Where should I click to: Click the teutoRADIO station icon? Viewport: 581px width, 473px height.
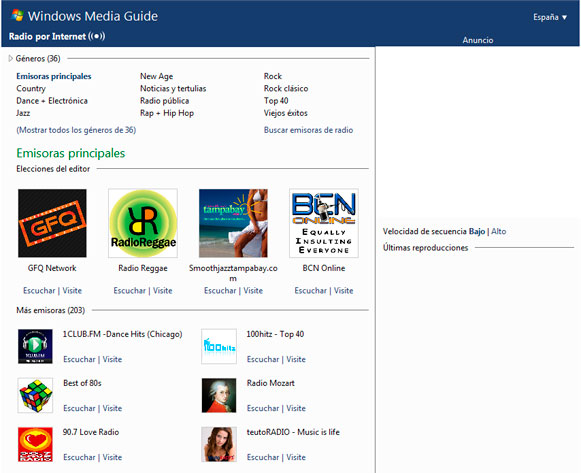[219, 444]
